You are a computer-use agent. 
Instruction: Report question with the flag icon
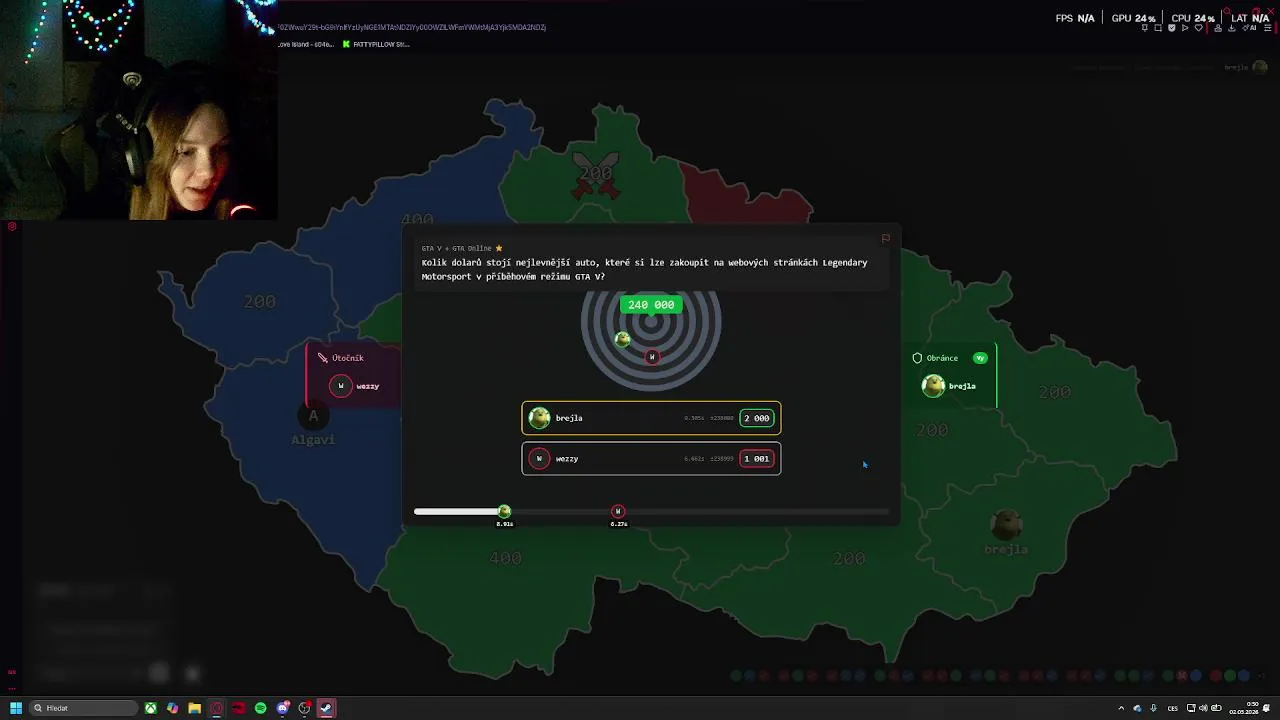pyautogui.click(x=885, y=239)
